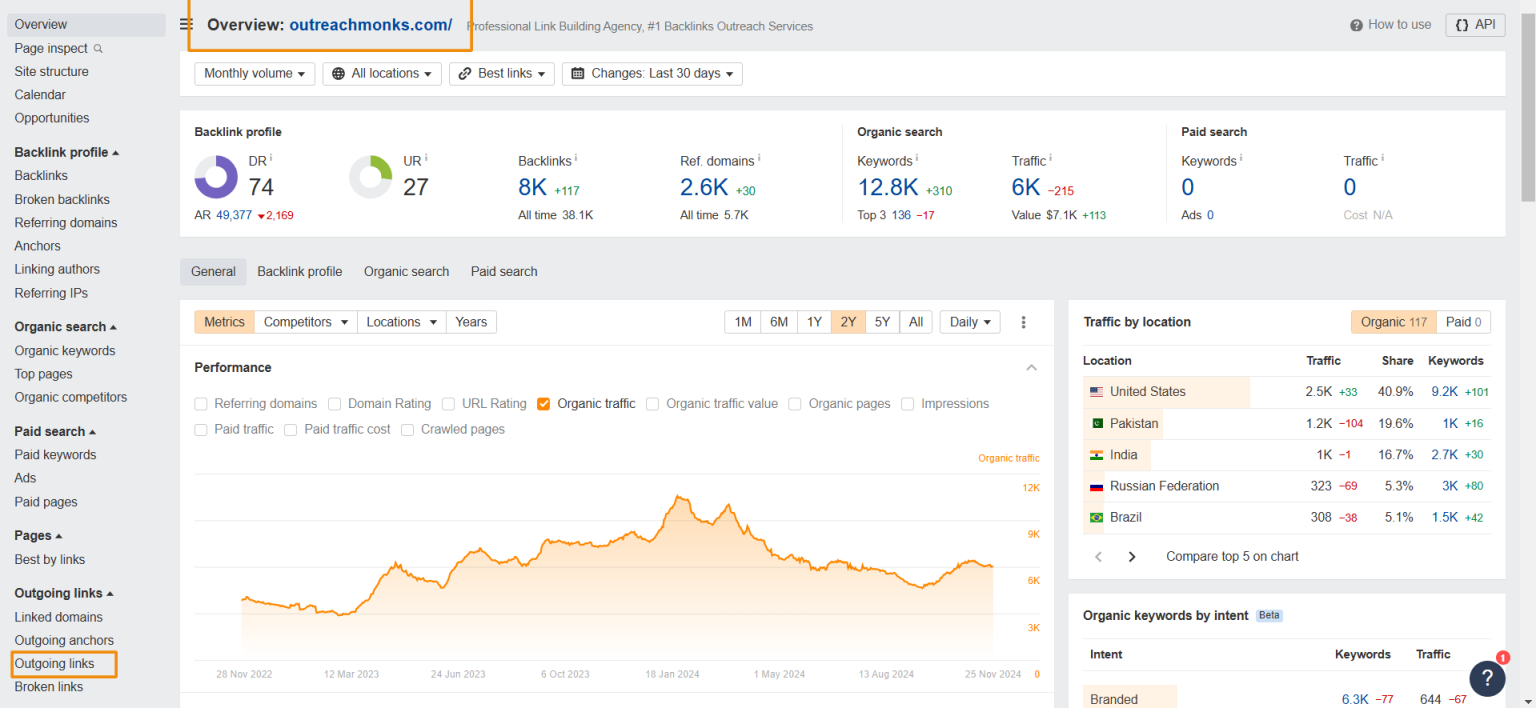This screenshot has height=708, width=1536.
Task: Click the hamburger menu icon beside Overview
Action: (x=186, y=25)
